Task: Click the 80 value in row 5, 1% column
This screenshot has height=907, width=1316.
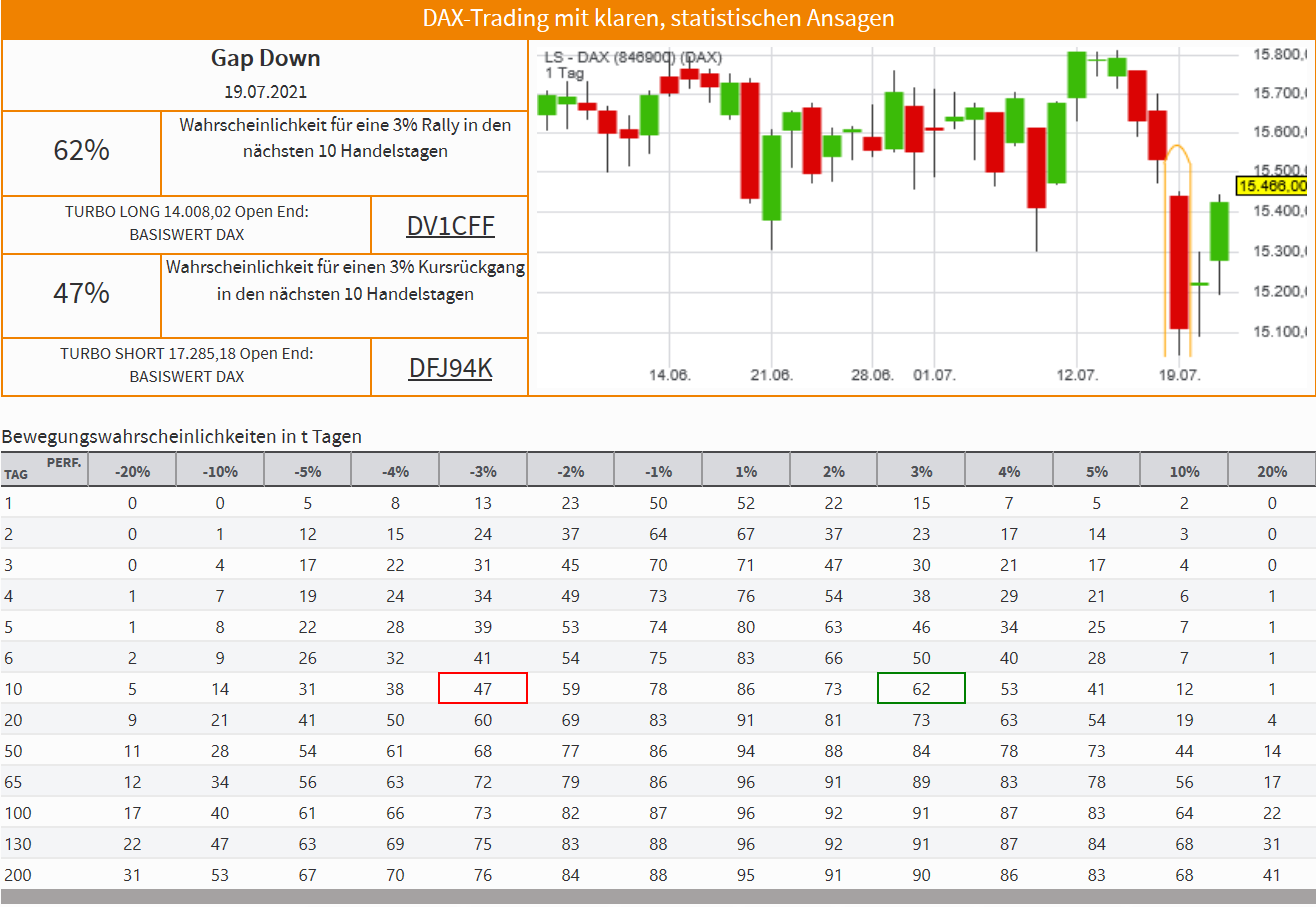Action: (x=746, y=627)
